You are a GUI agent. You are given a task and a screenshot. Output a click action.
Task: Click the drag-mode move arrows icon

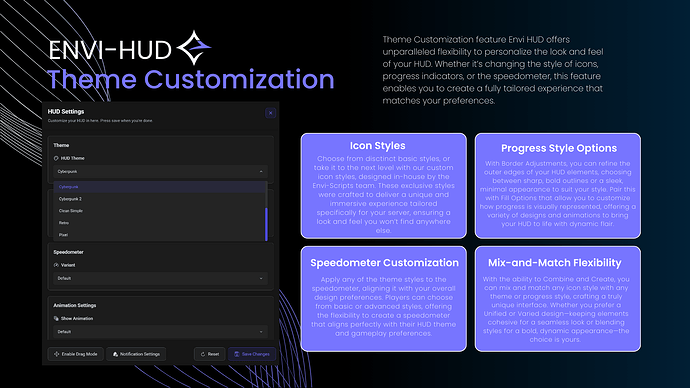(x=56, y=354)
